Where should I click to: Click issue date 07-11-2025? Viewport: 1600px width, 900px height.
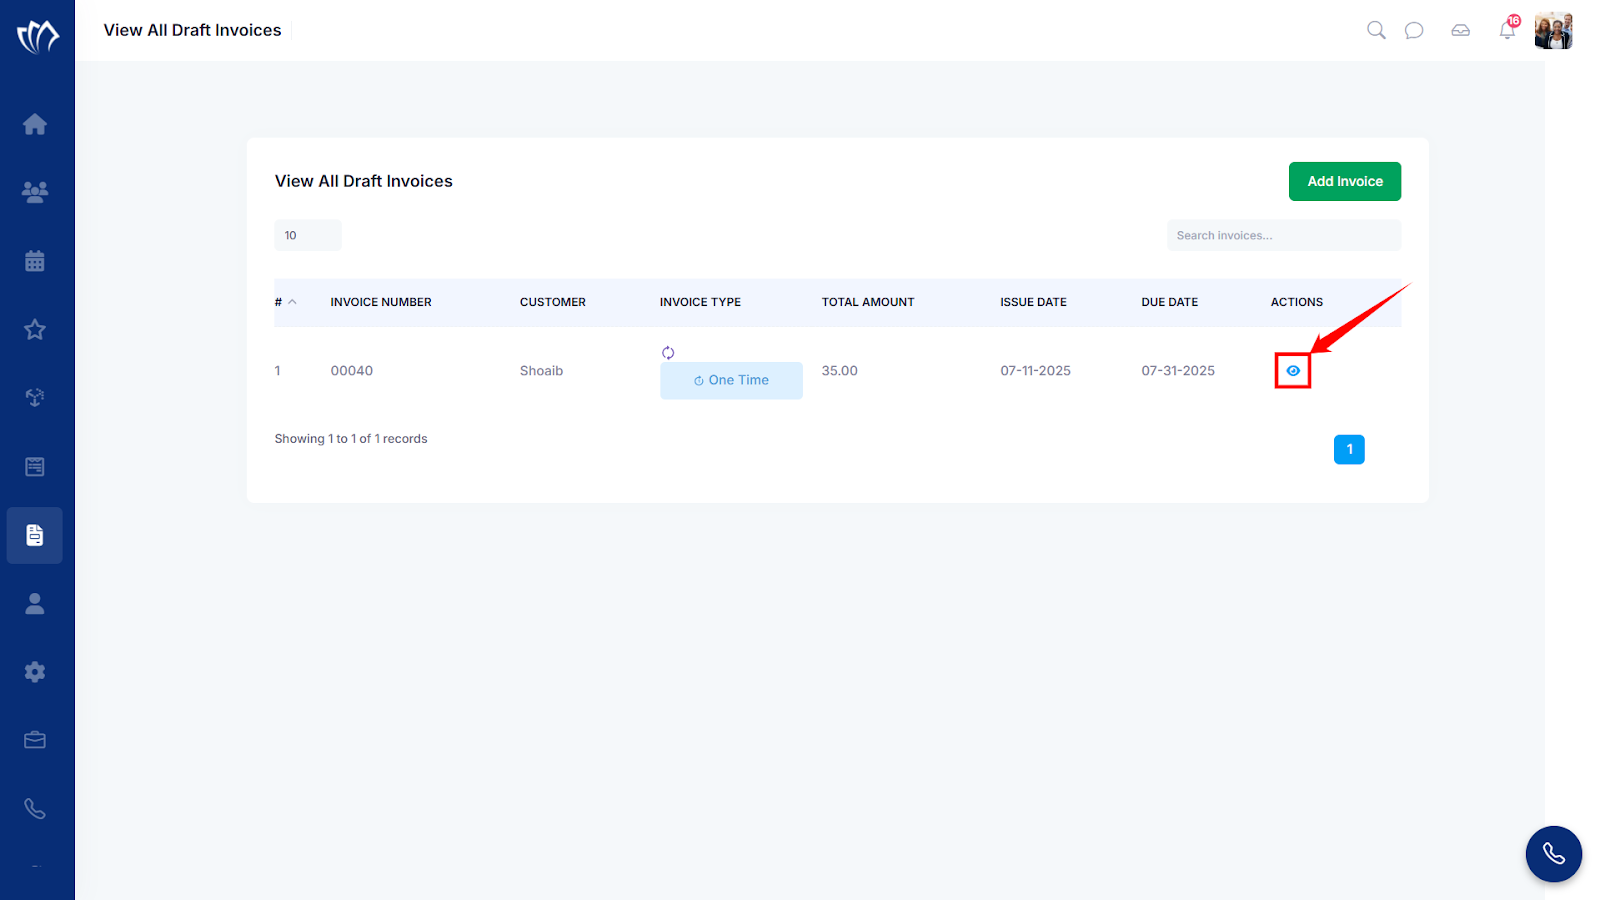[1035, 371]
